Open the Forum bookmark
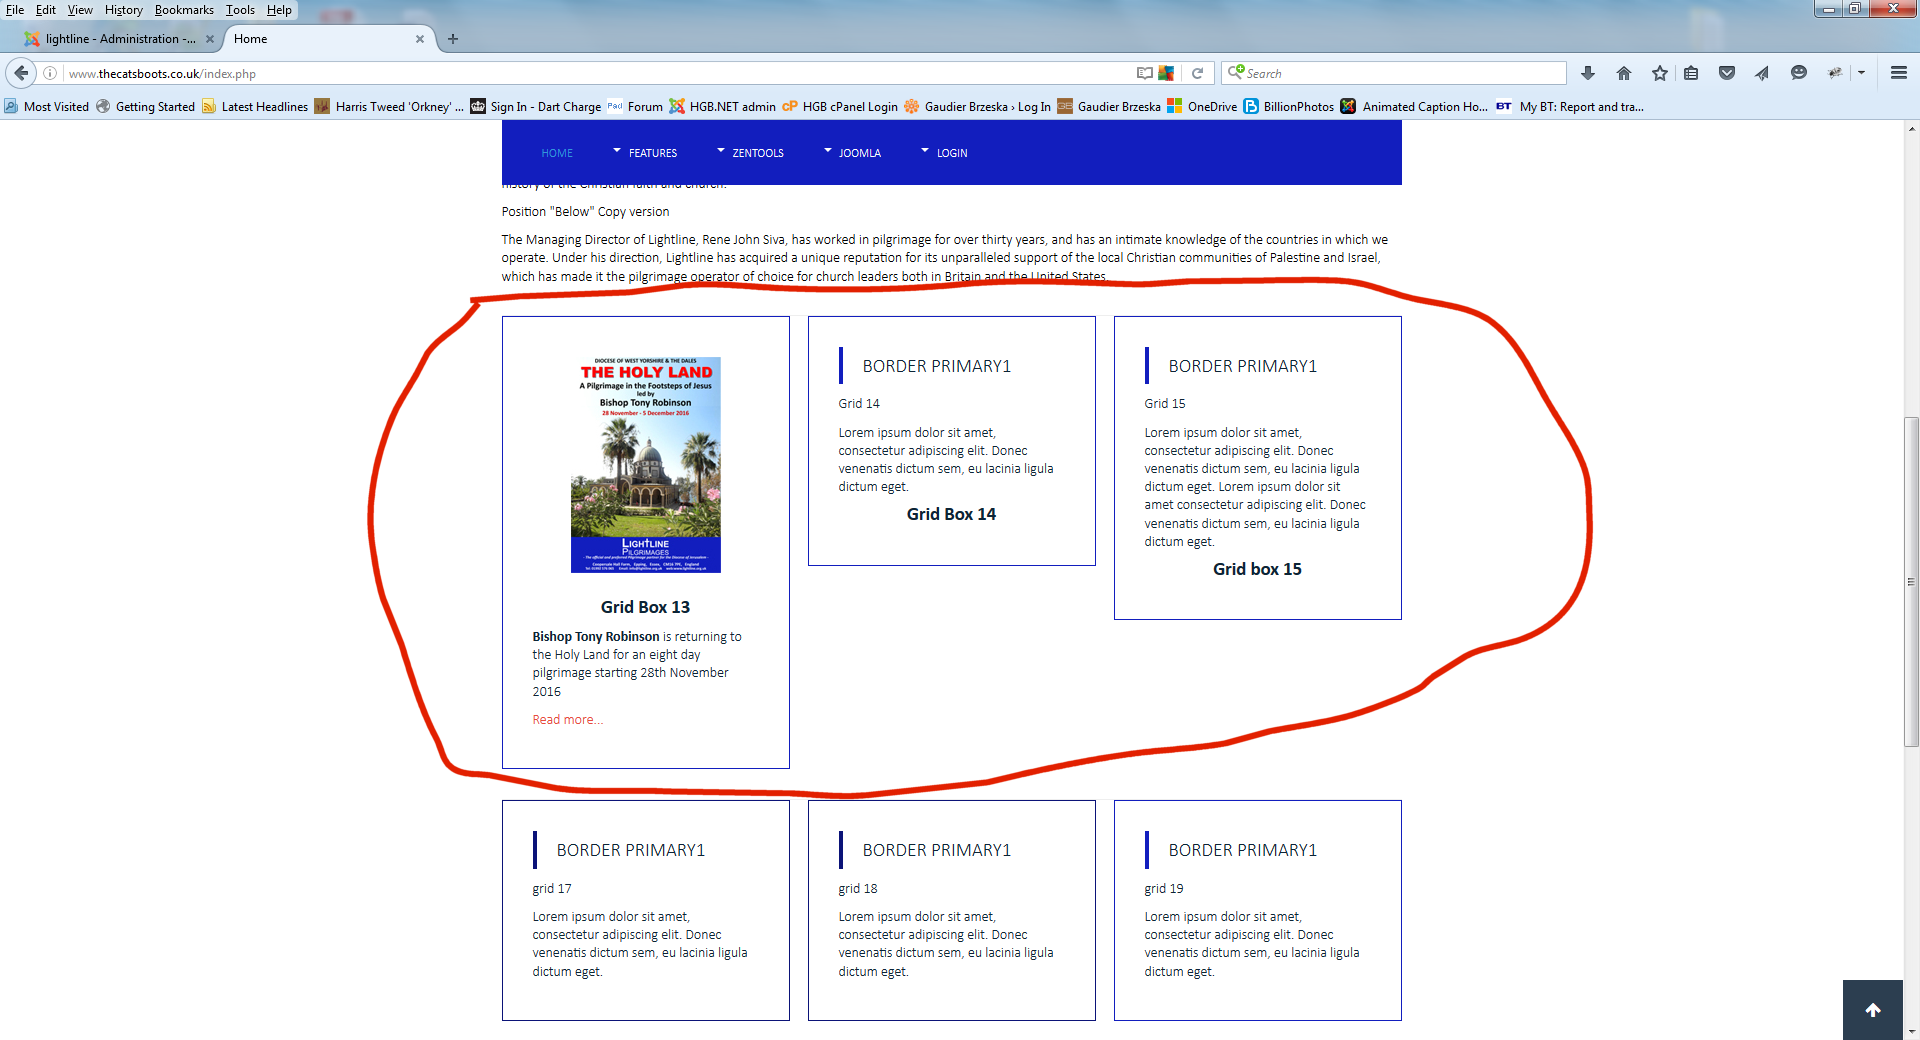 (635, 107)
